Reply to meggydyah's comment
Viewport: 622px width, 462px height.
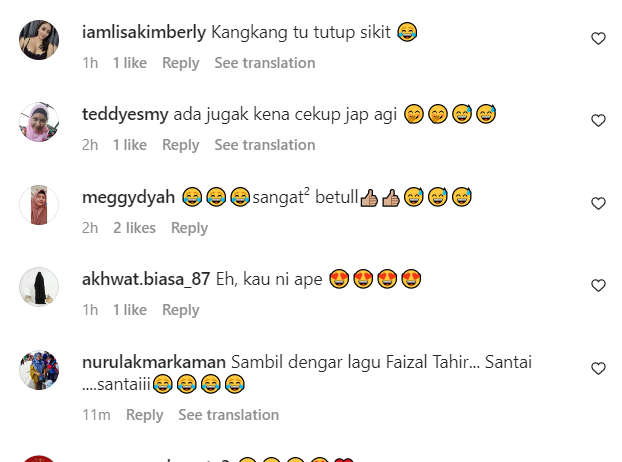pos(189,228)
